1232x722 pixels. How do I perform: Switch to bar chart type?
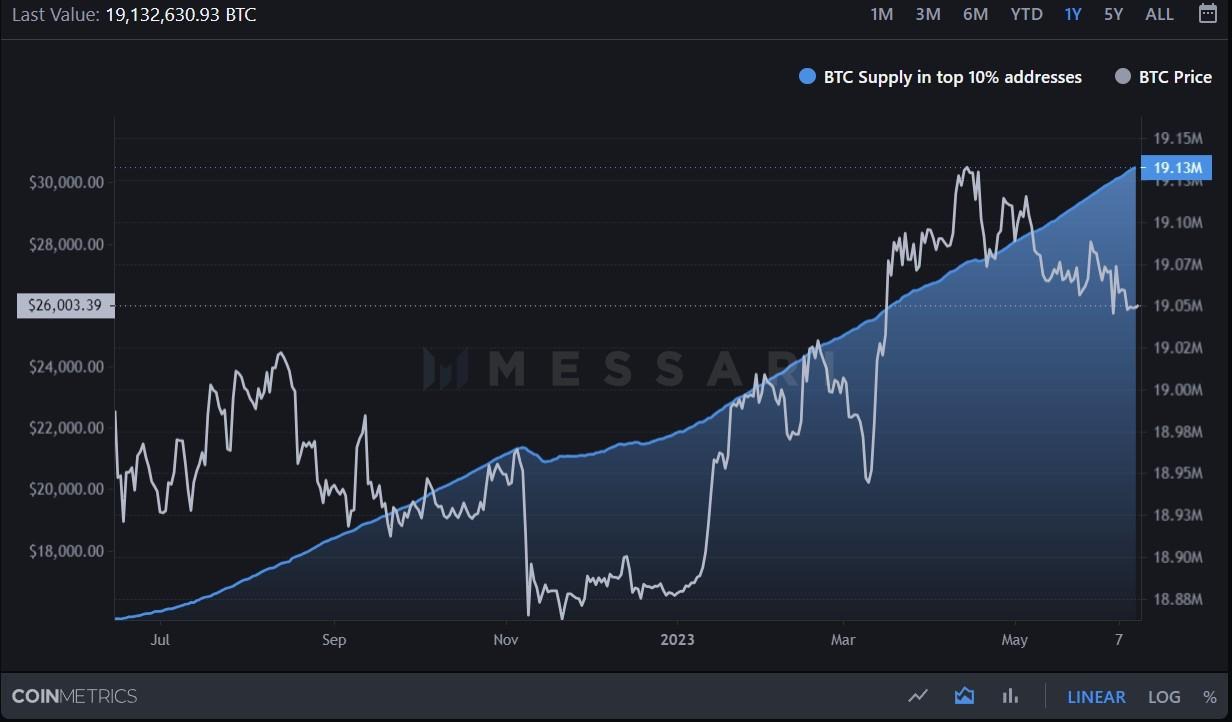(x=1010, y=696)
